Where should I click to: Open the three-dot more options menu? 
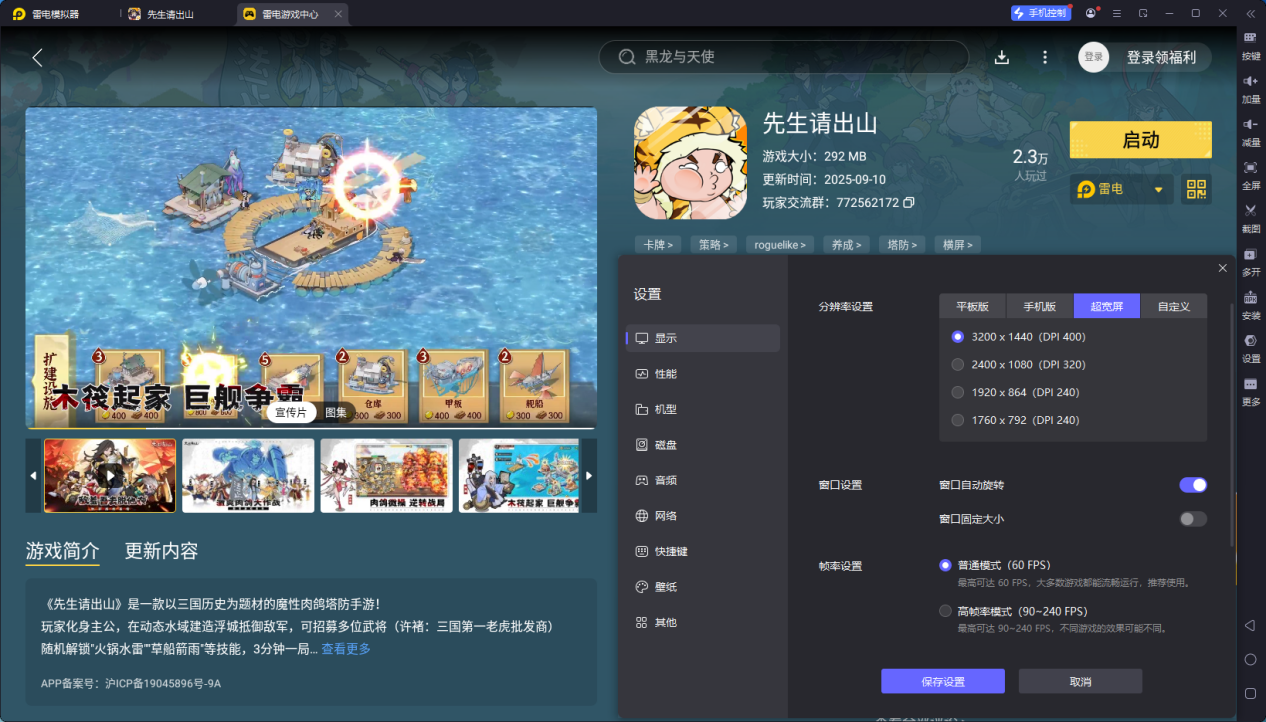coord(1045,57)
